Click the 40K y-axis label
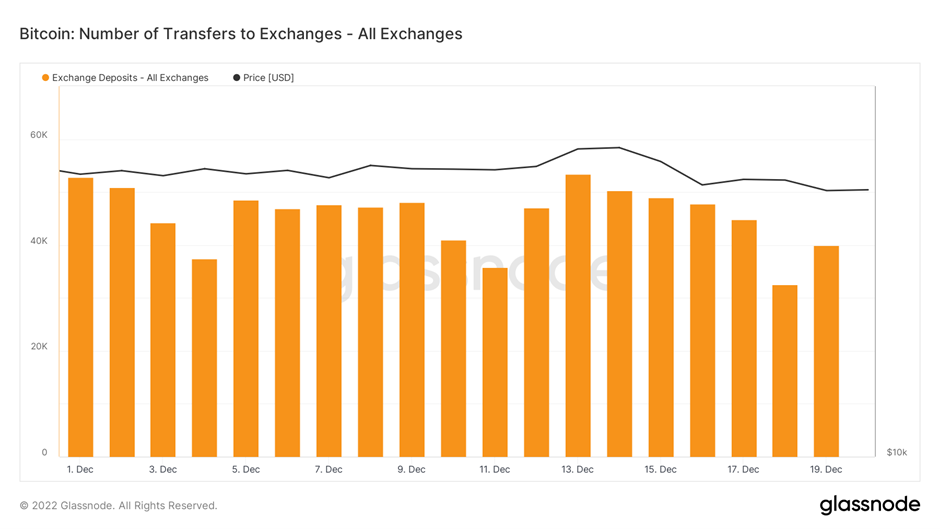Viewport: 940px width, 529px height. click(x=38, y=242)
